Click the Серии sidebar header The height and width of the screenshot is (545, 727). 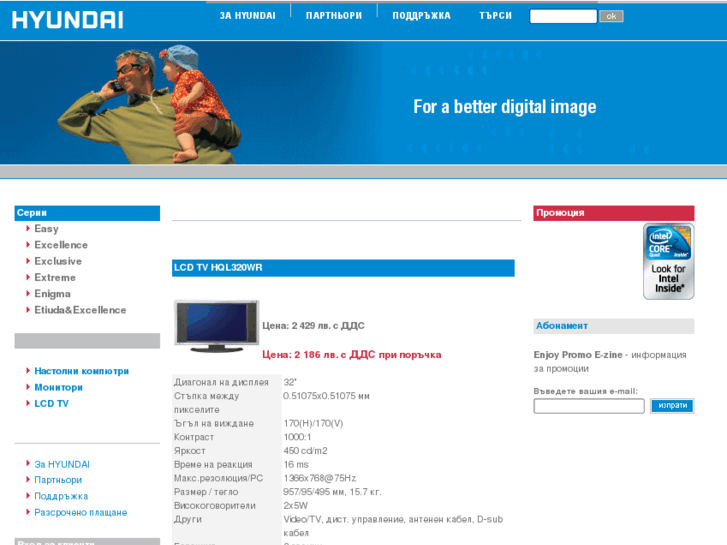tap(87, 213)
